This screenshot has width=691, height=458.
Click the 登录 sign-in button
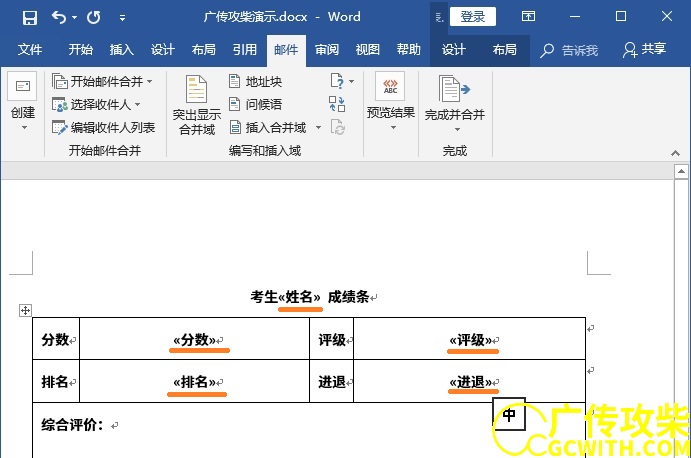(473, 17)
